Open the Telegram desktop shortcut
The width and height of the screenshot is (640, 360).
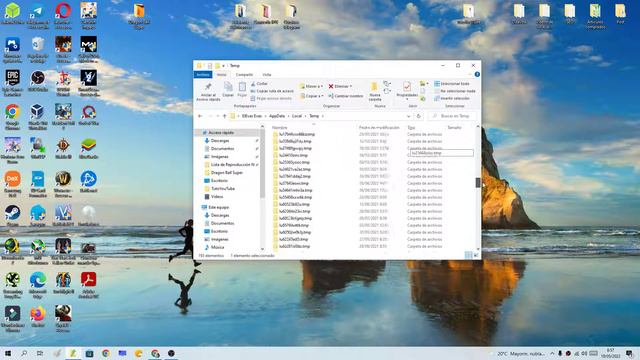(38, 16)
